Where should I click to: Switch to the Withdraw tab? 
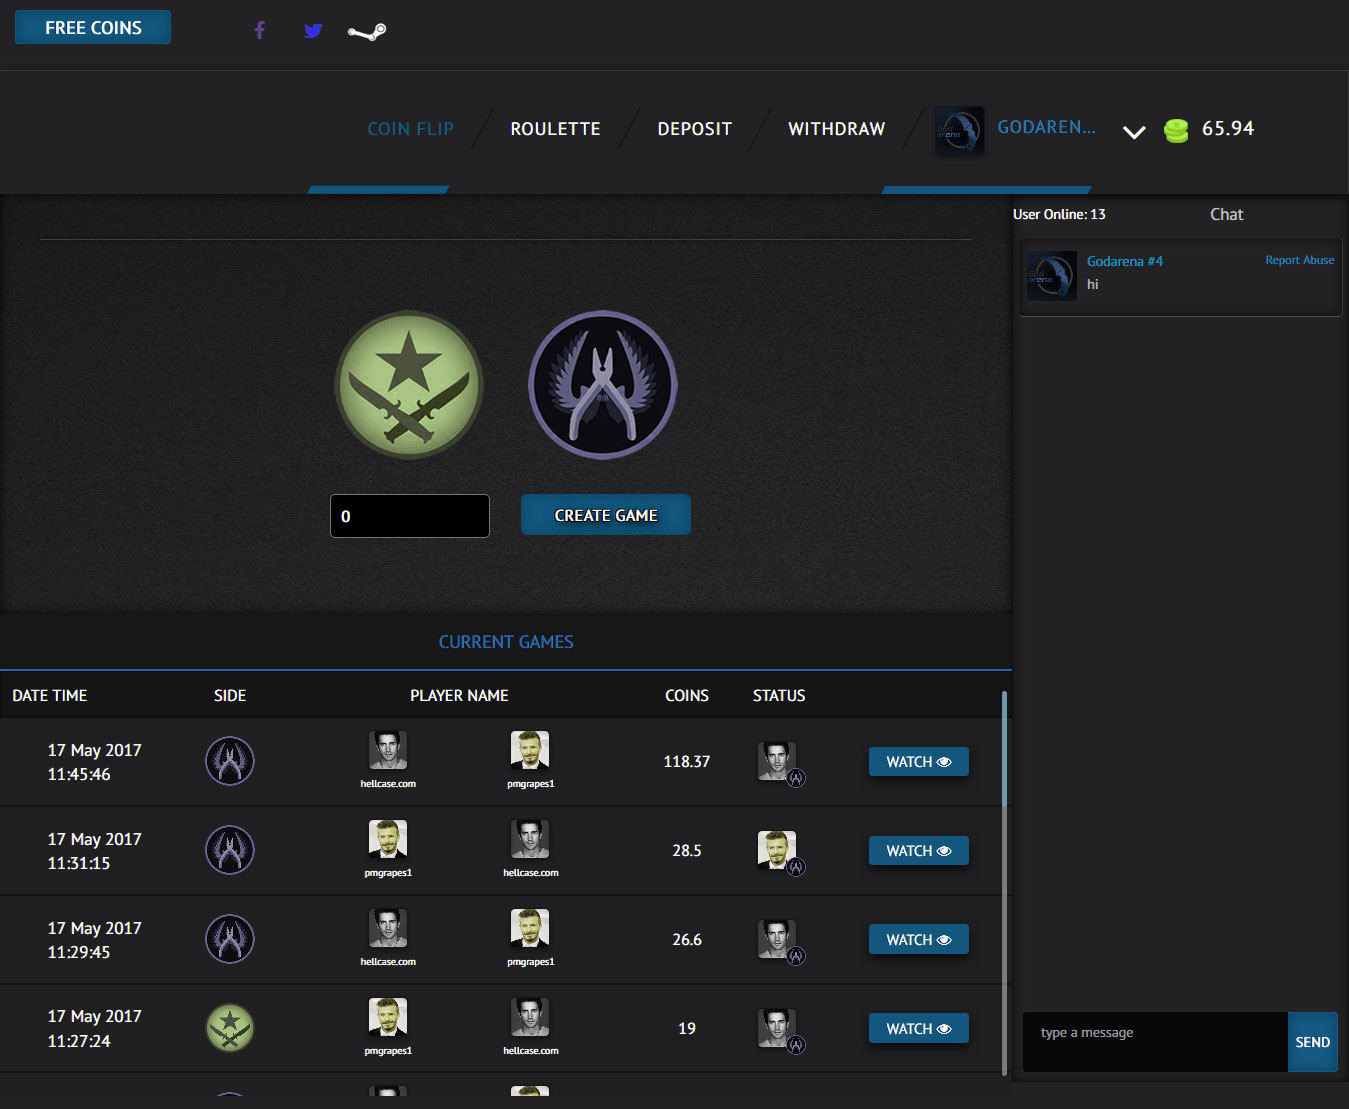click(x=836, y=129)
